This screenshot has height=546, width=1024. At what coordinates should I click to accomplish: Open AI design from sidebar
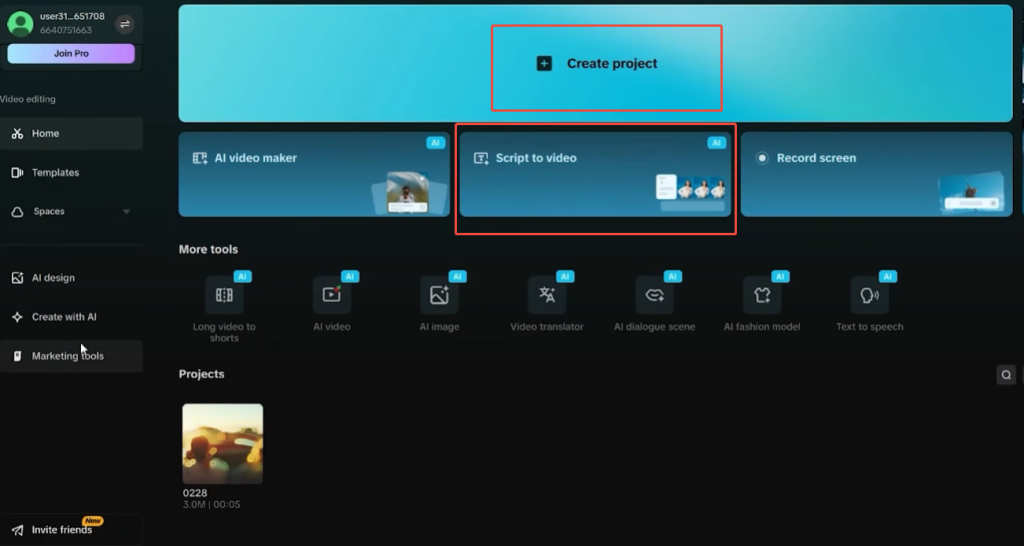point(71,278)
